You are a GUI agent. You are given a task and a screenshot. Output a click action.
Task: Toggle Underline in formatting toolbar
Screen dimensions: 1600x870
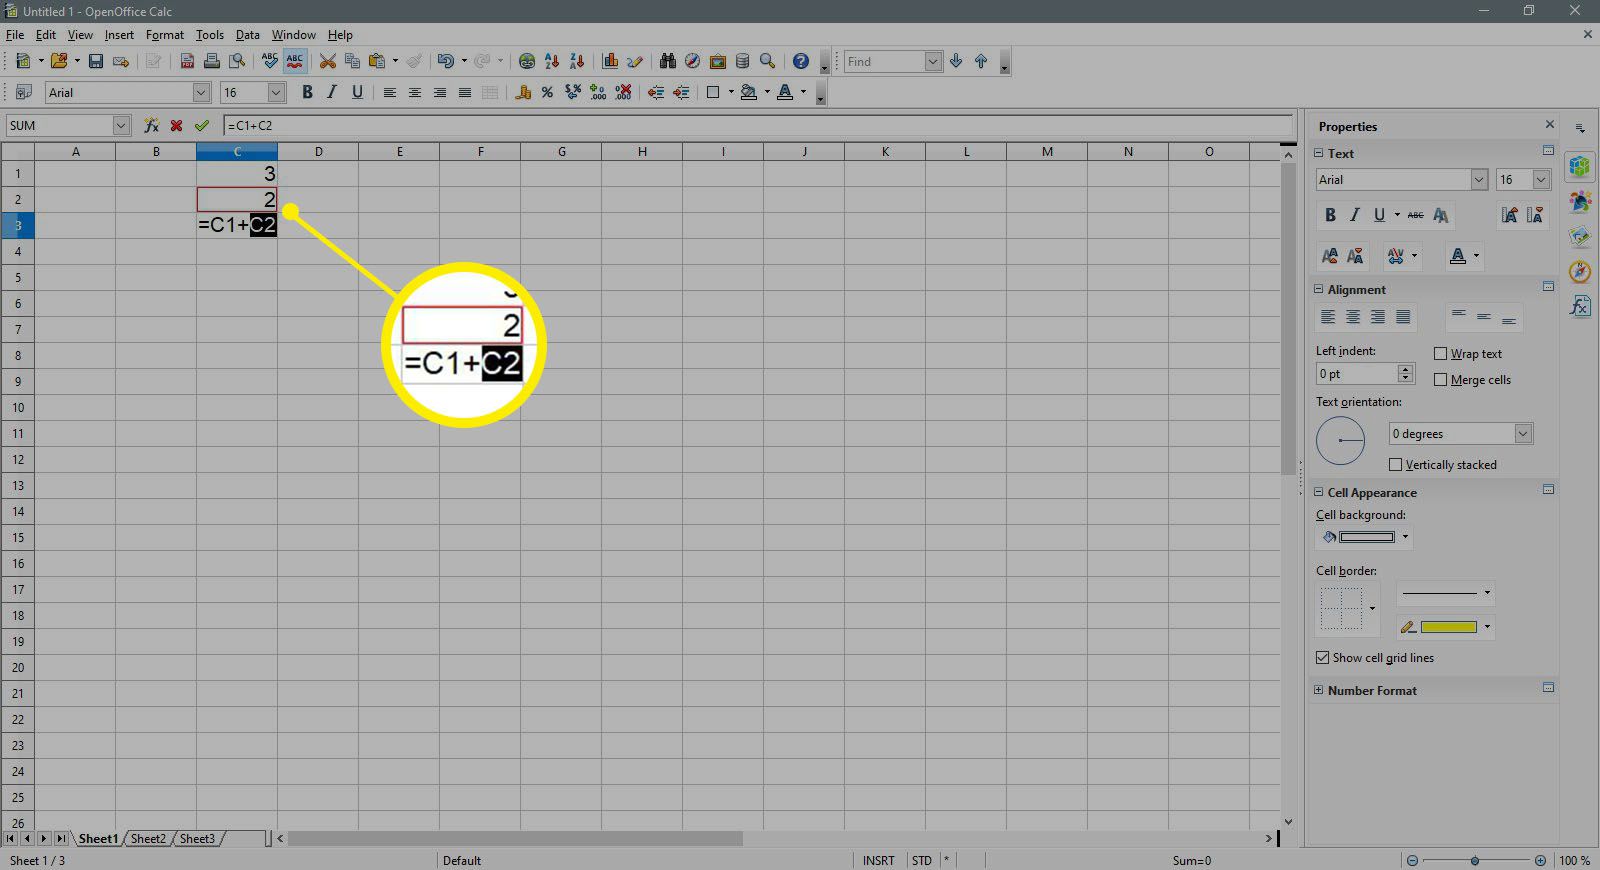click(357, 93)
